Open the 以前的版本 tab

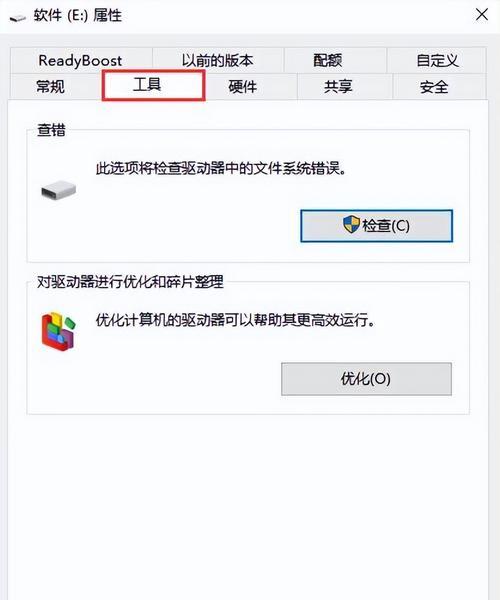218,60
